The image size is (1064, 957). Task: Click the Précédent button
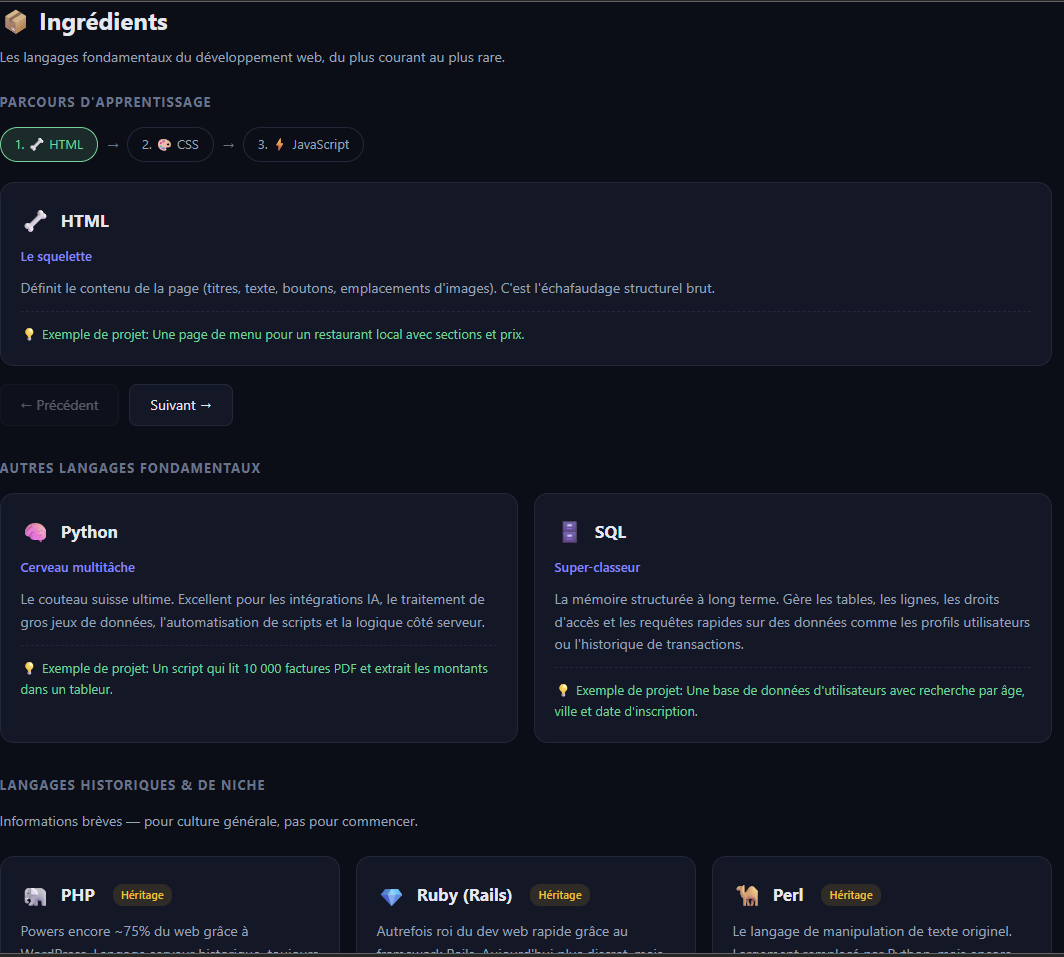point(60,405)
